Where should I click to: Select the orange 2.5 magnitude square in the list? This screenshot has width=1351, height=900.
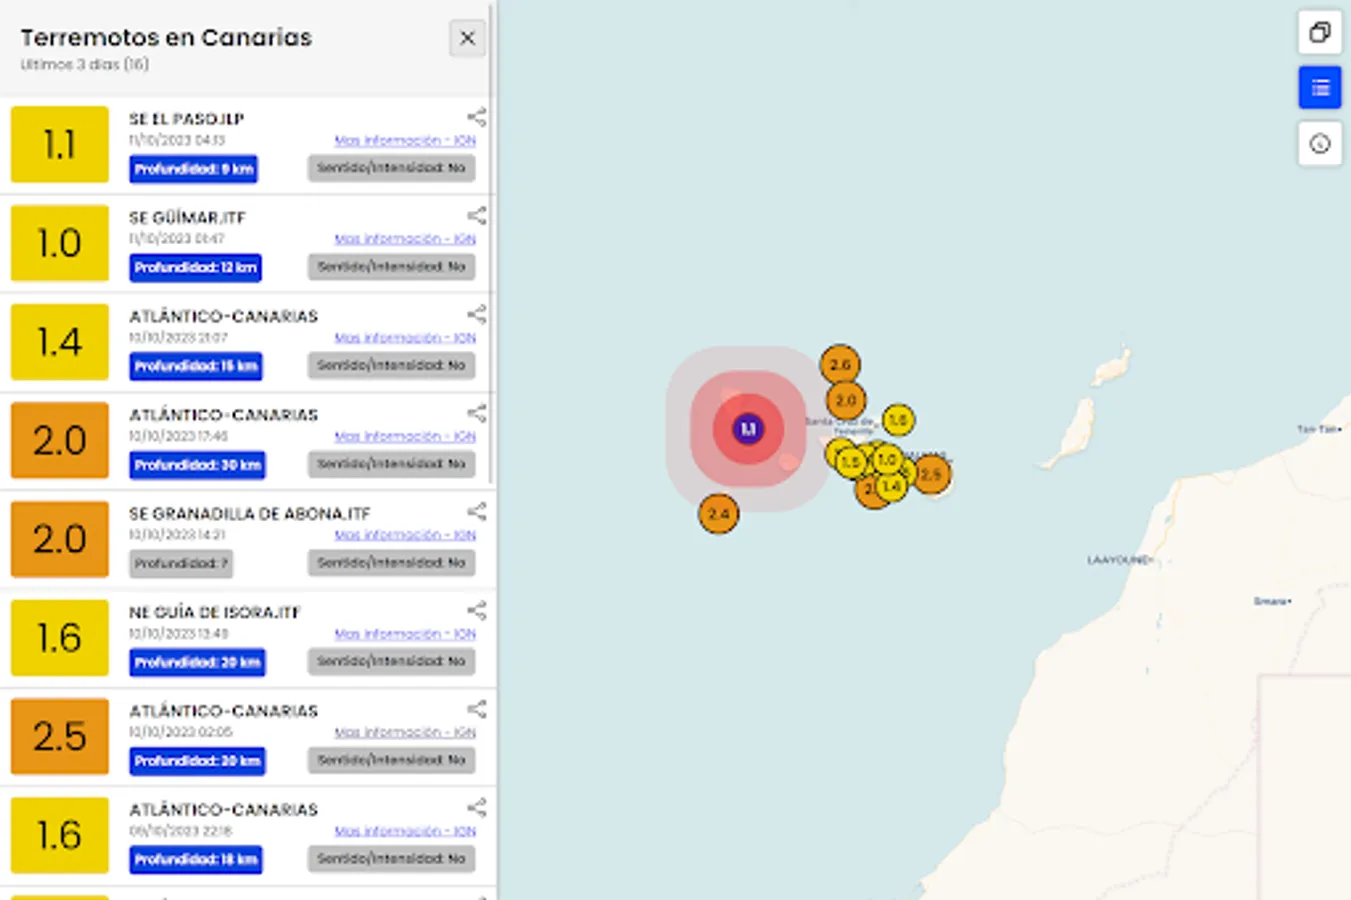coord(58,737)
